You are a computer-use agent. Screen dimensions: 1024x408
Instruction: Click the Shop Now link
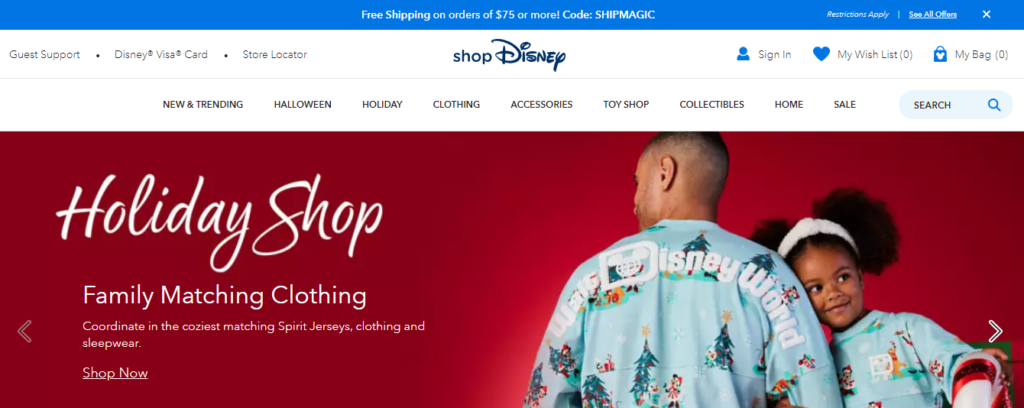[115, 373]
